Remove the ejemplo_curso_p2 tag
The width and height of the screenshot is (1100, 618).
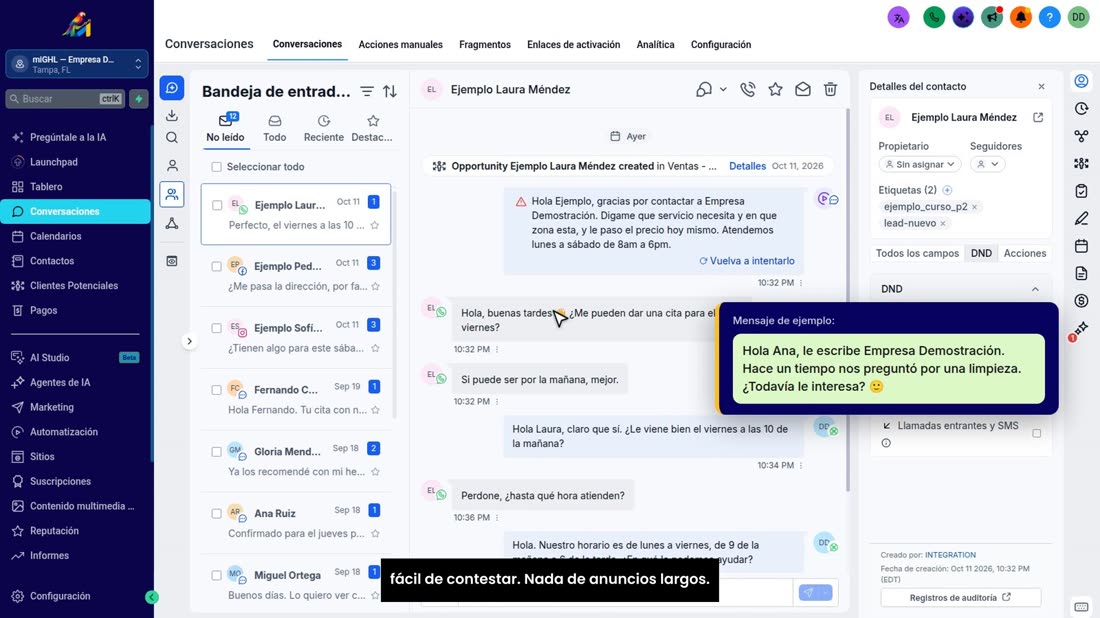[x=974, y=207]
